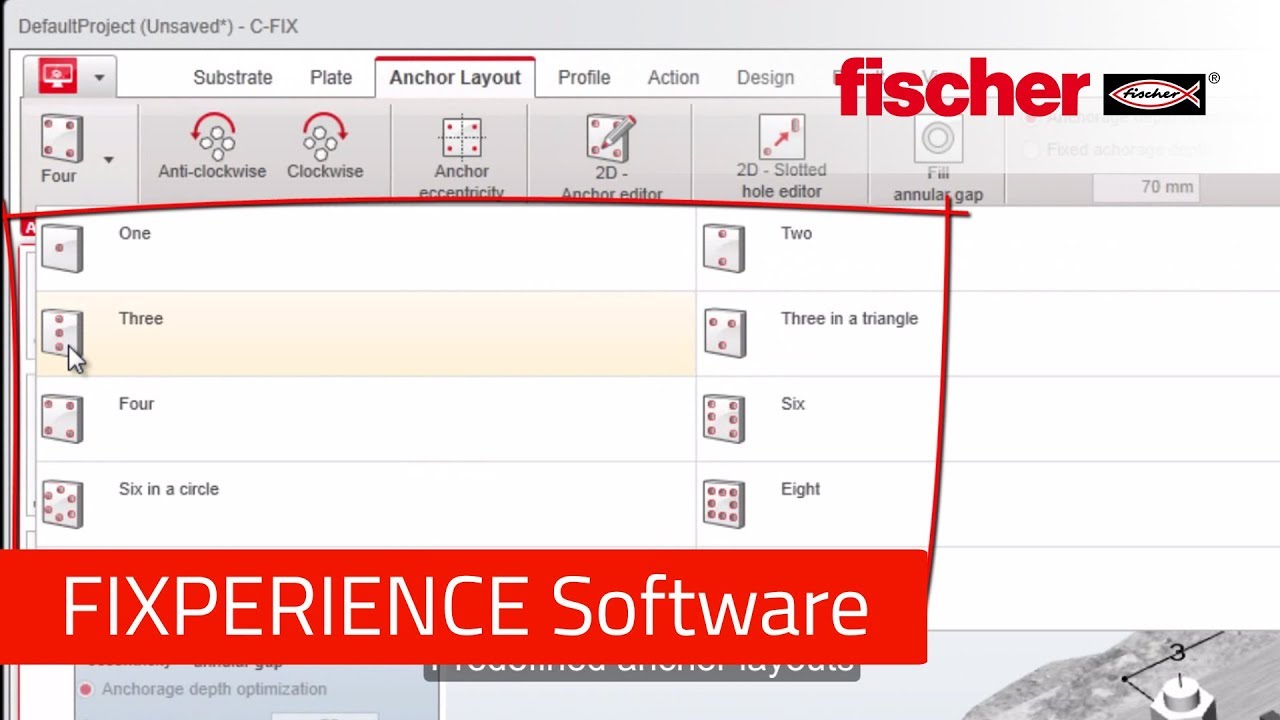
Task: Switch to the Design tab
Action: click(x=765, y=78)
